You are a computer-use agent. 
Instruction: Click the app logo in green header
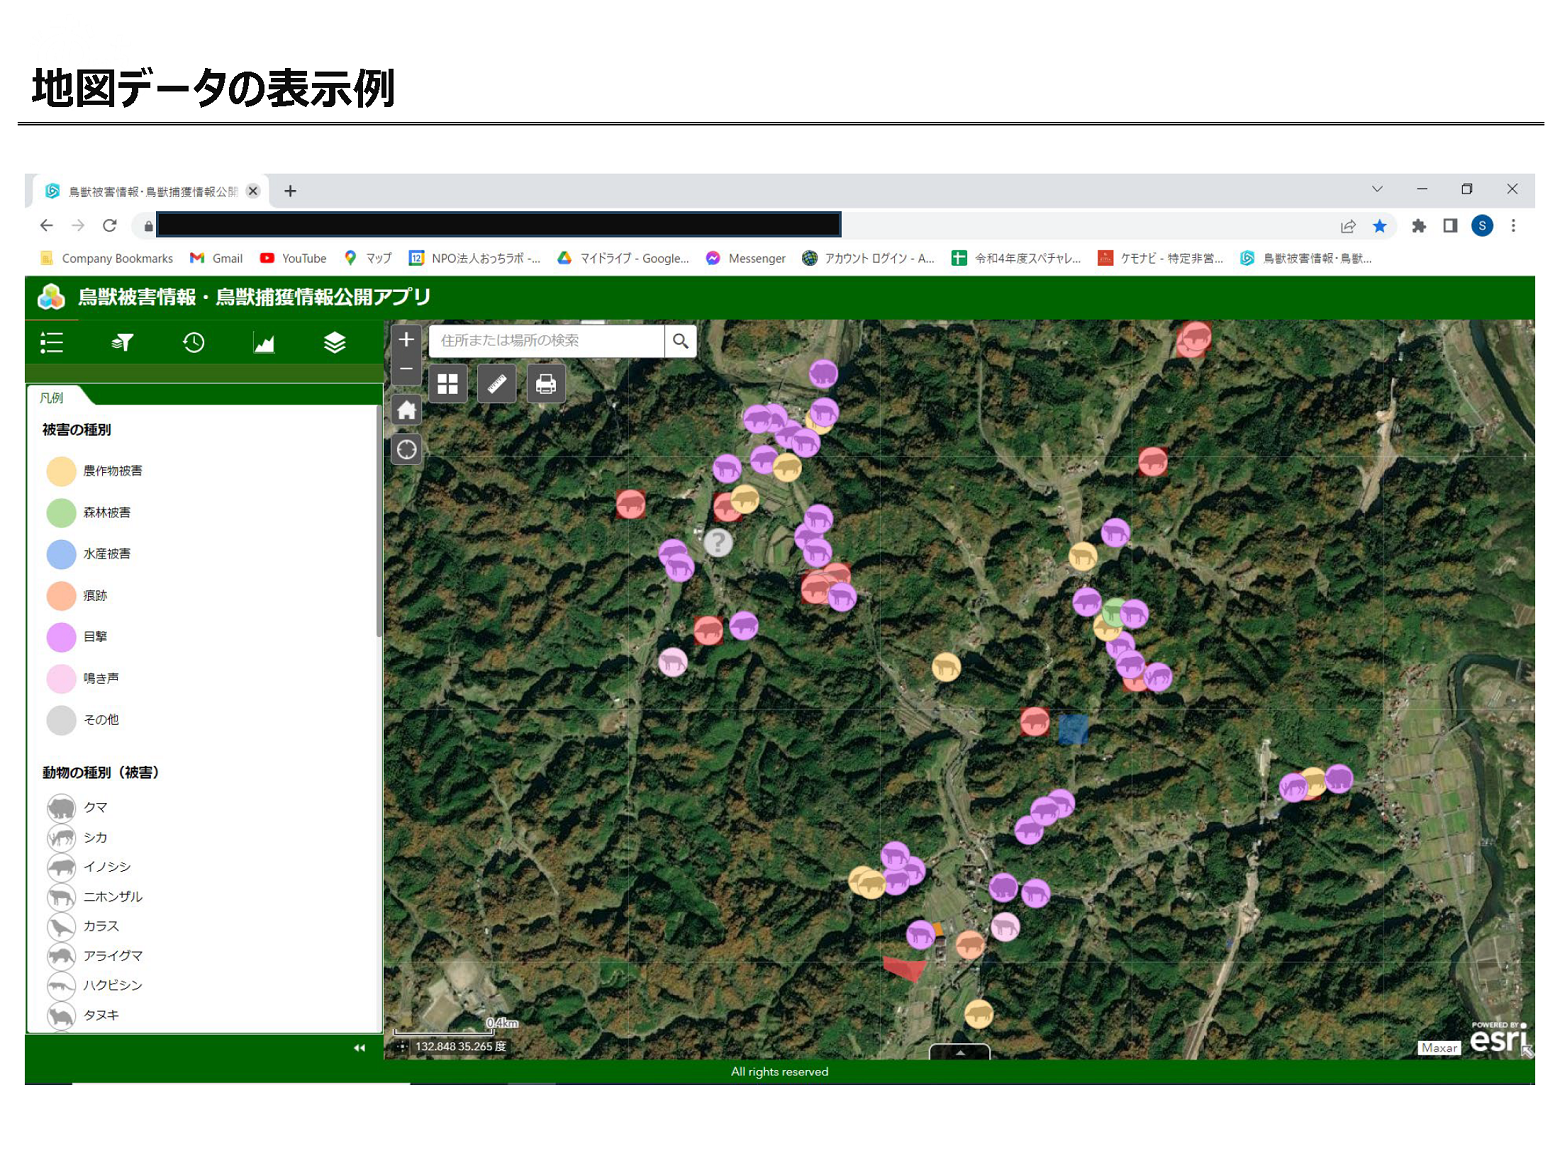[51, 297]
